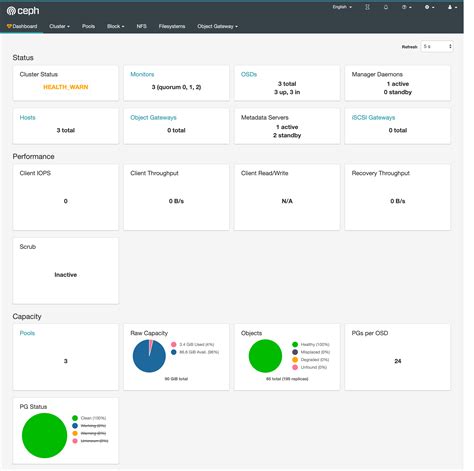The width and height of the screenshot is (474, 471).
Task: Expand the Cluster menu
Action: pos(59,26)
